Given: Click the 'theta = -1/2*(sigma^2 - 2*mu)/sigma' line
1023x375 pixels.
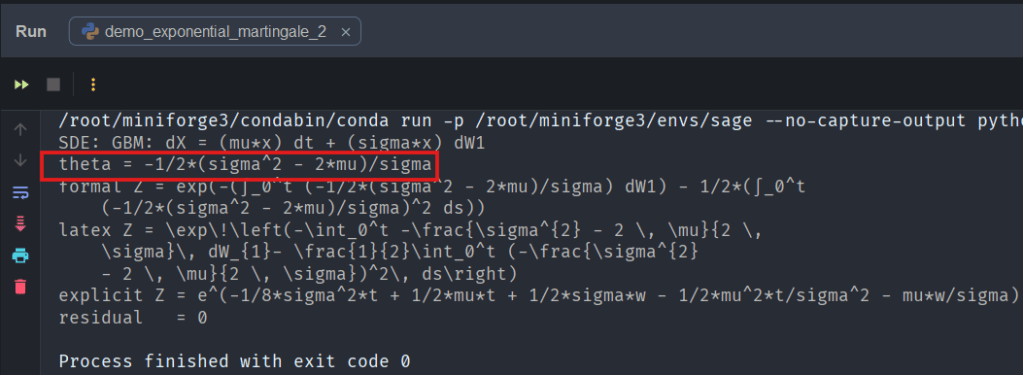Looking at the screenshot, I should pos(245,164).
